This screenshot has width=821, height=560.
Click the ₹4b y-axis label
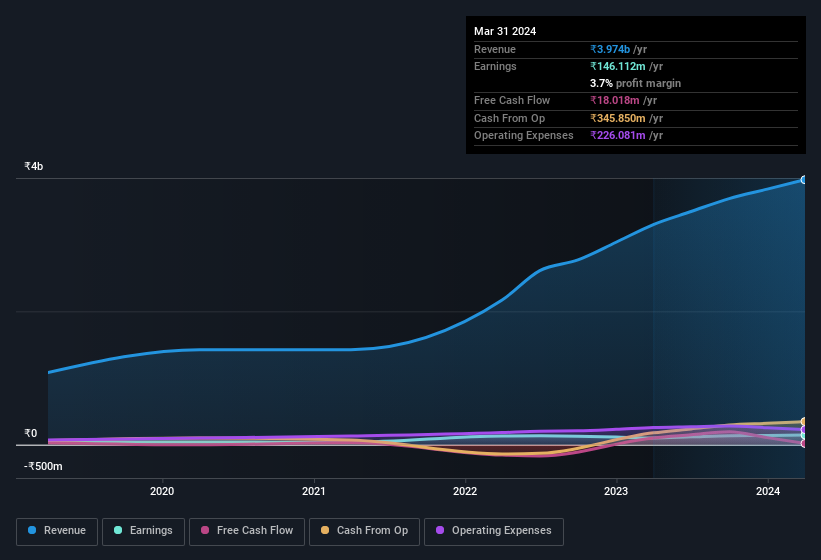coord(34,166)
